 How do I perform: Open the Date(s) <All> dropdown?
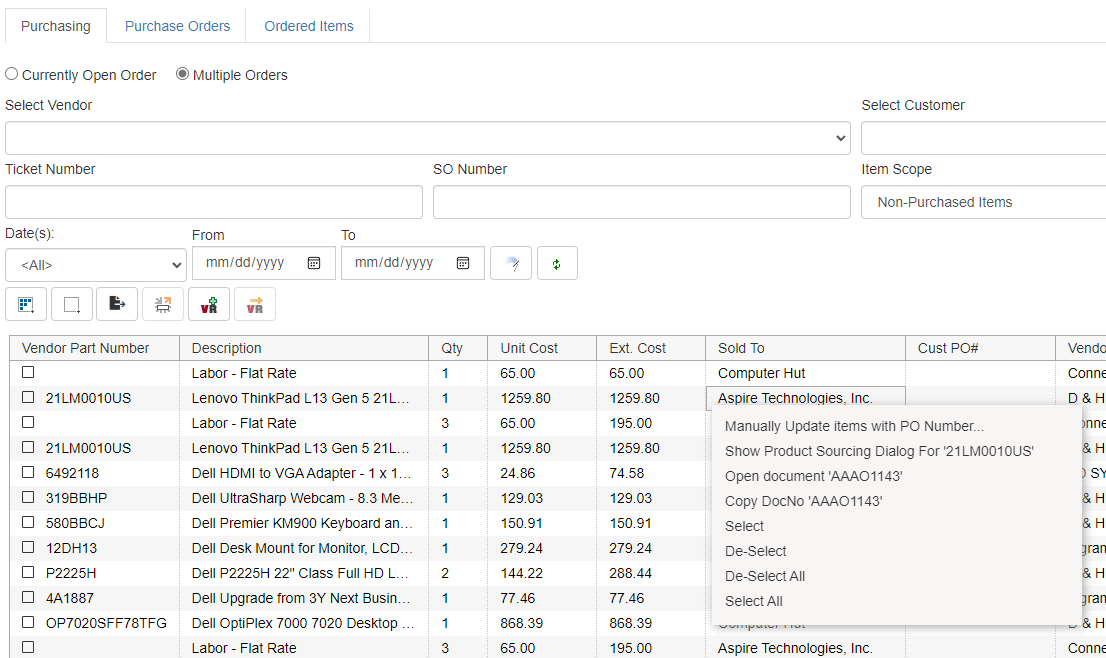pyautogui.click(x=96, y=265)
